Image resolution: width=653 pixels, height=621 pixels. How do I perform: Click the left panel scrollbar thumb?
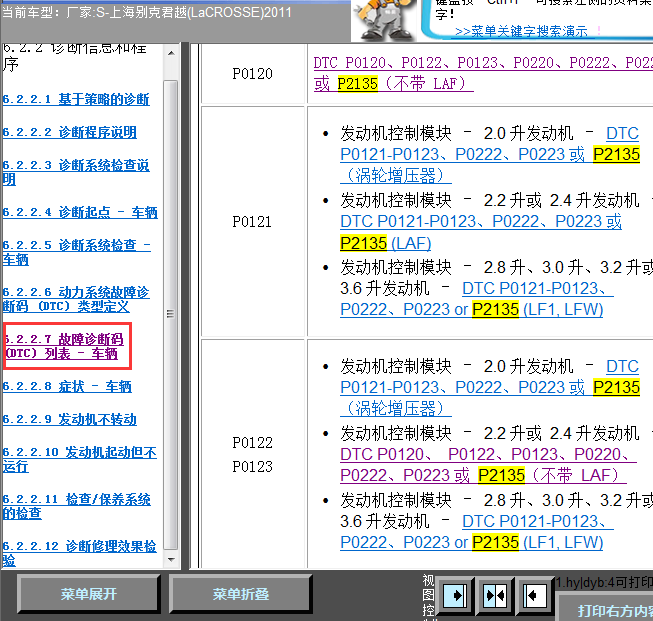pyautogui.click(x=171, y=314)
